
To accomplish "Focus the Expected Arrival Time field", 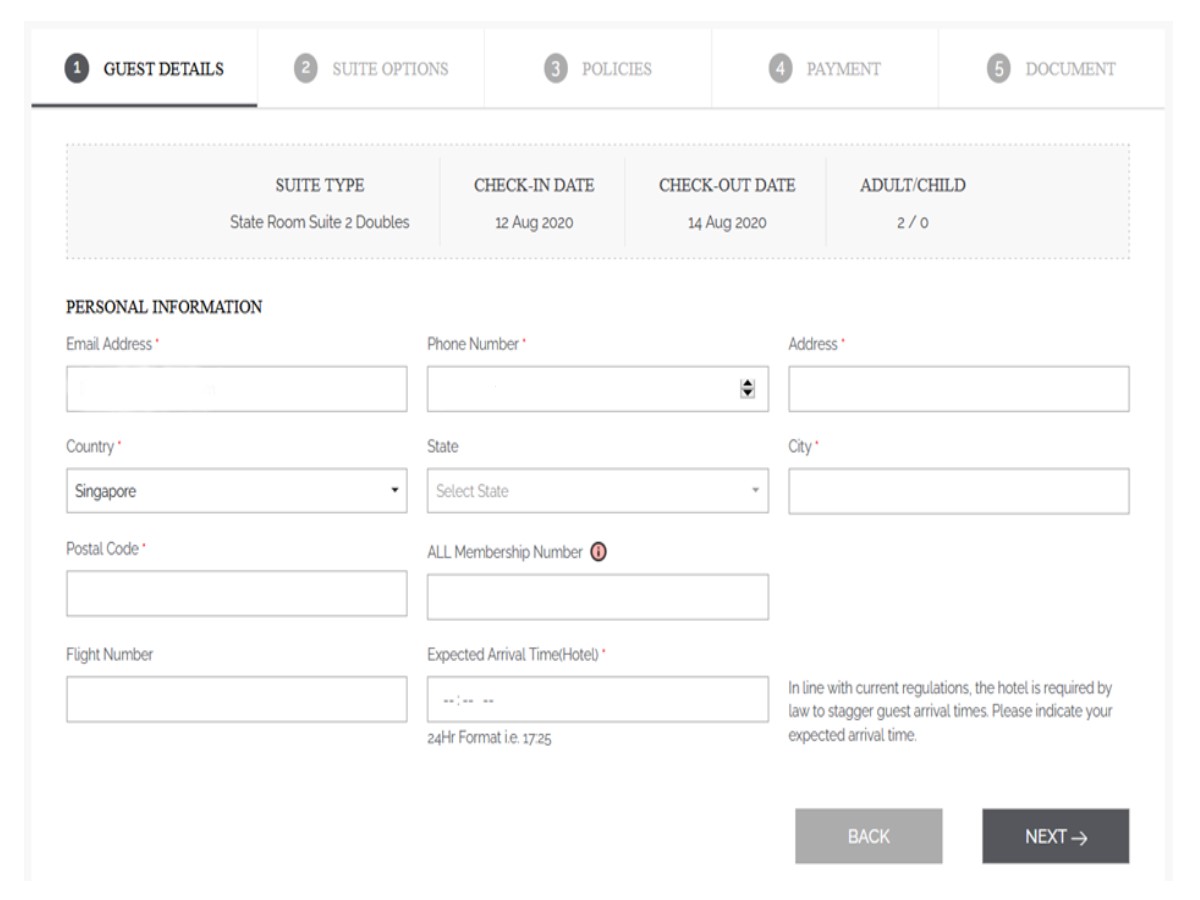I will pos(598,699).
